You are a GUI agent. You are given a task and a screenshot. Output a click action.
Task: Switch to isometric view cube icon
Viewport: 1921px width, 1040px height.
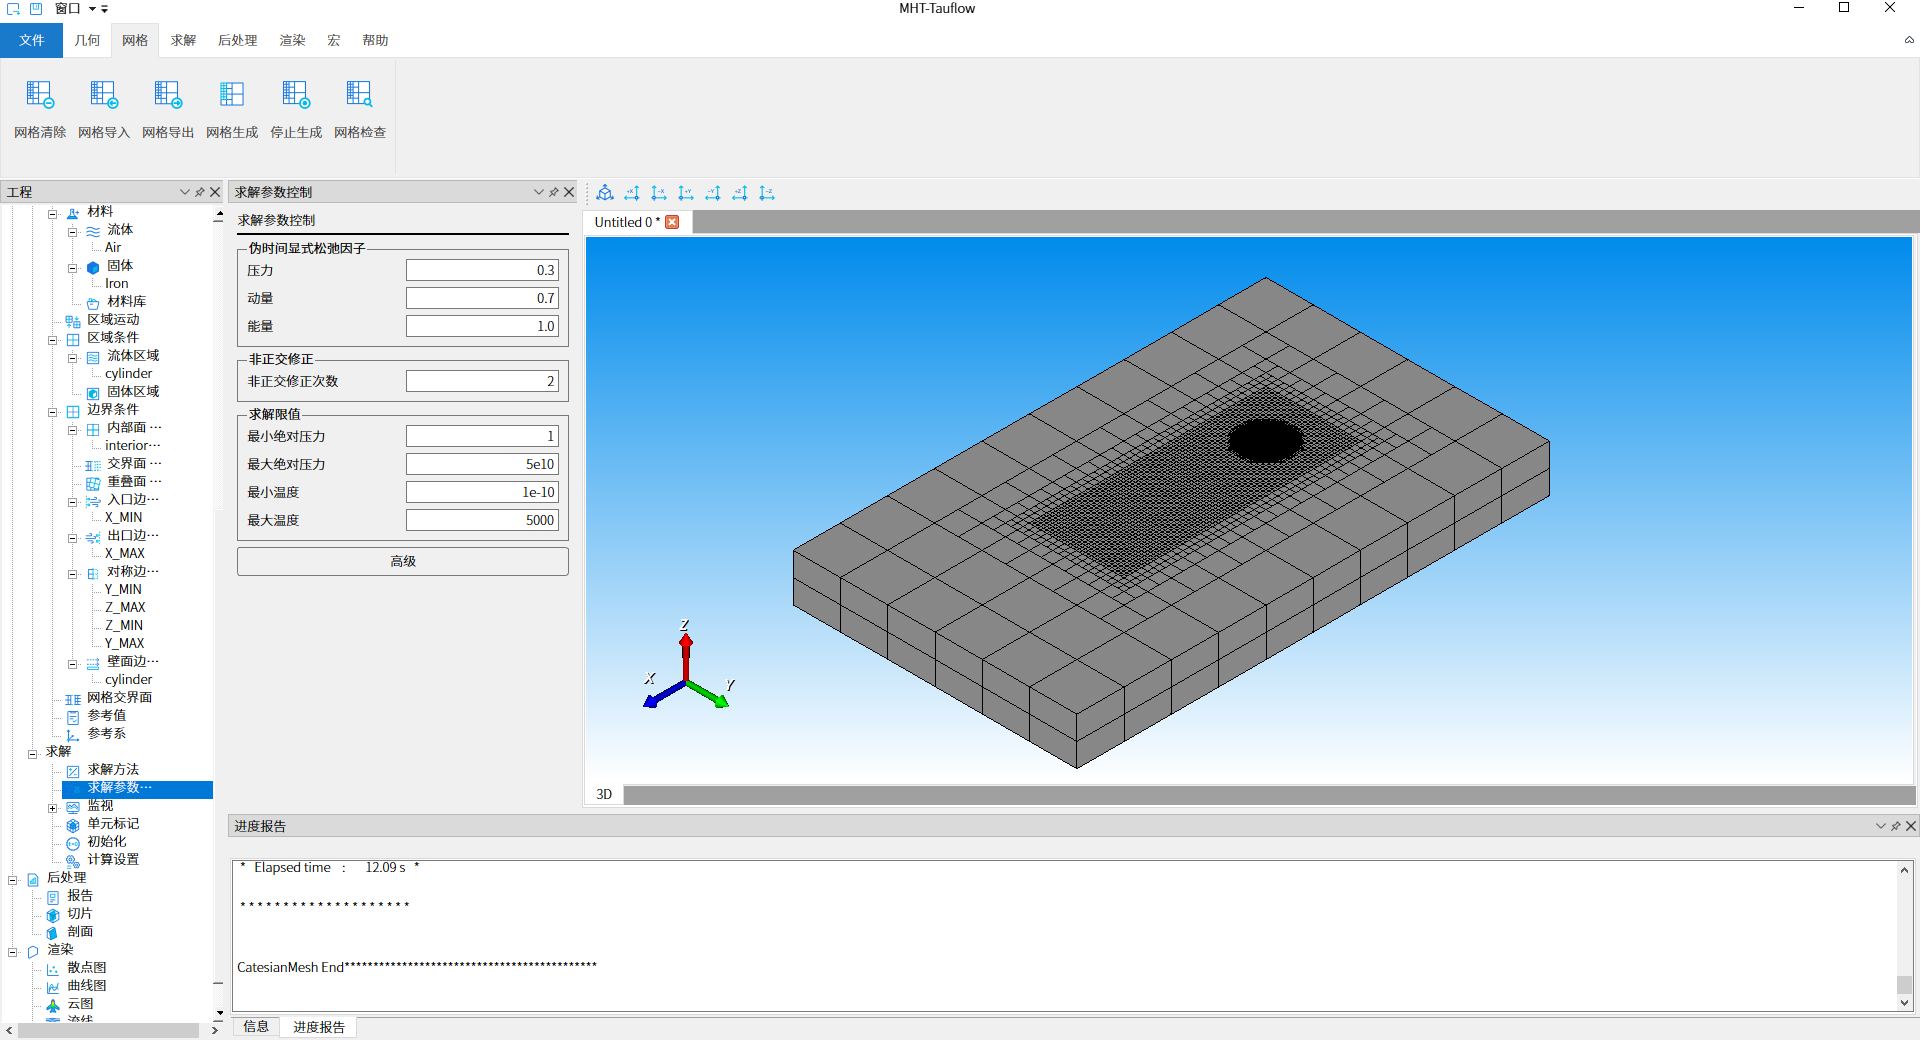[605, 193]
